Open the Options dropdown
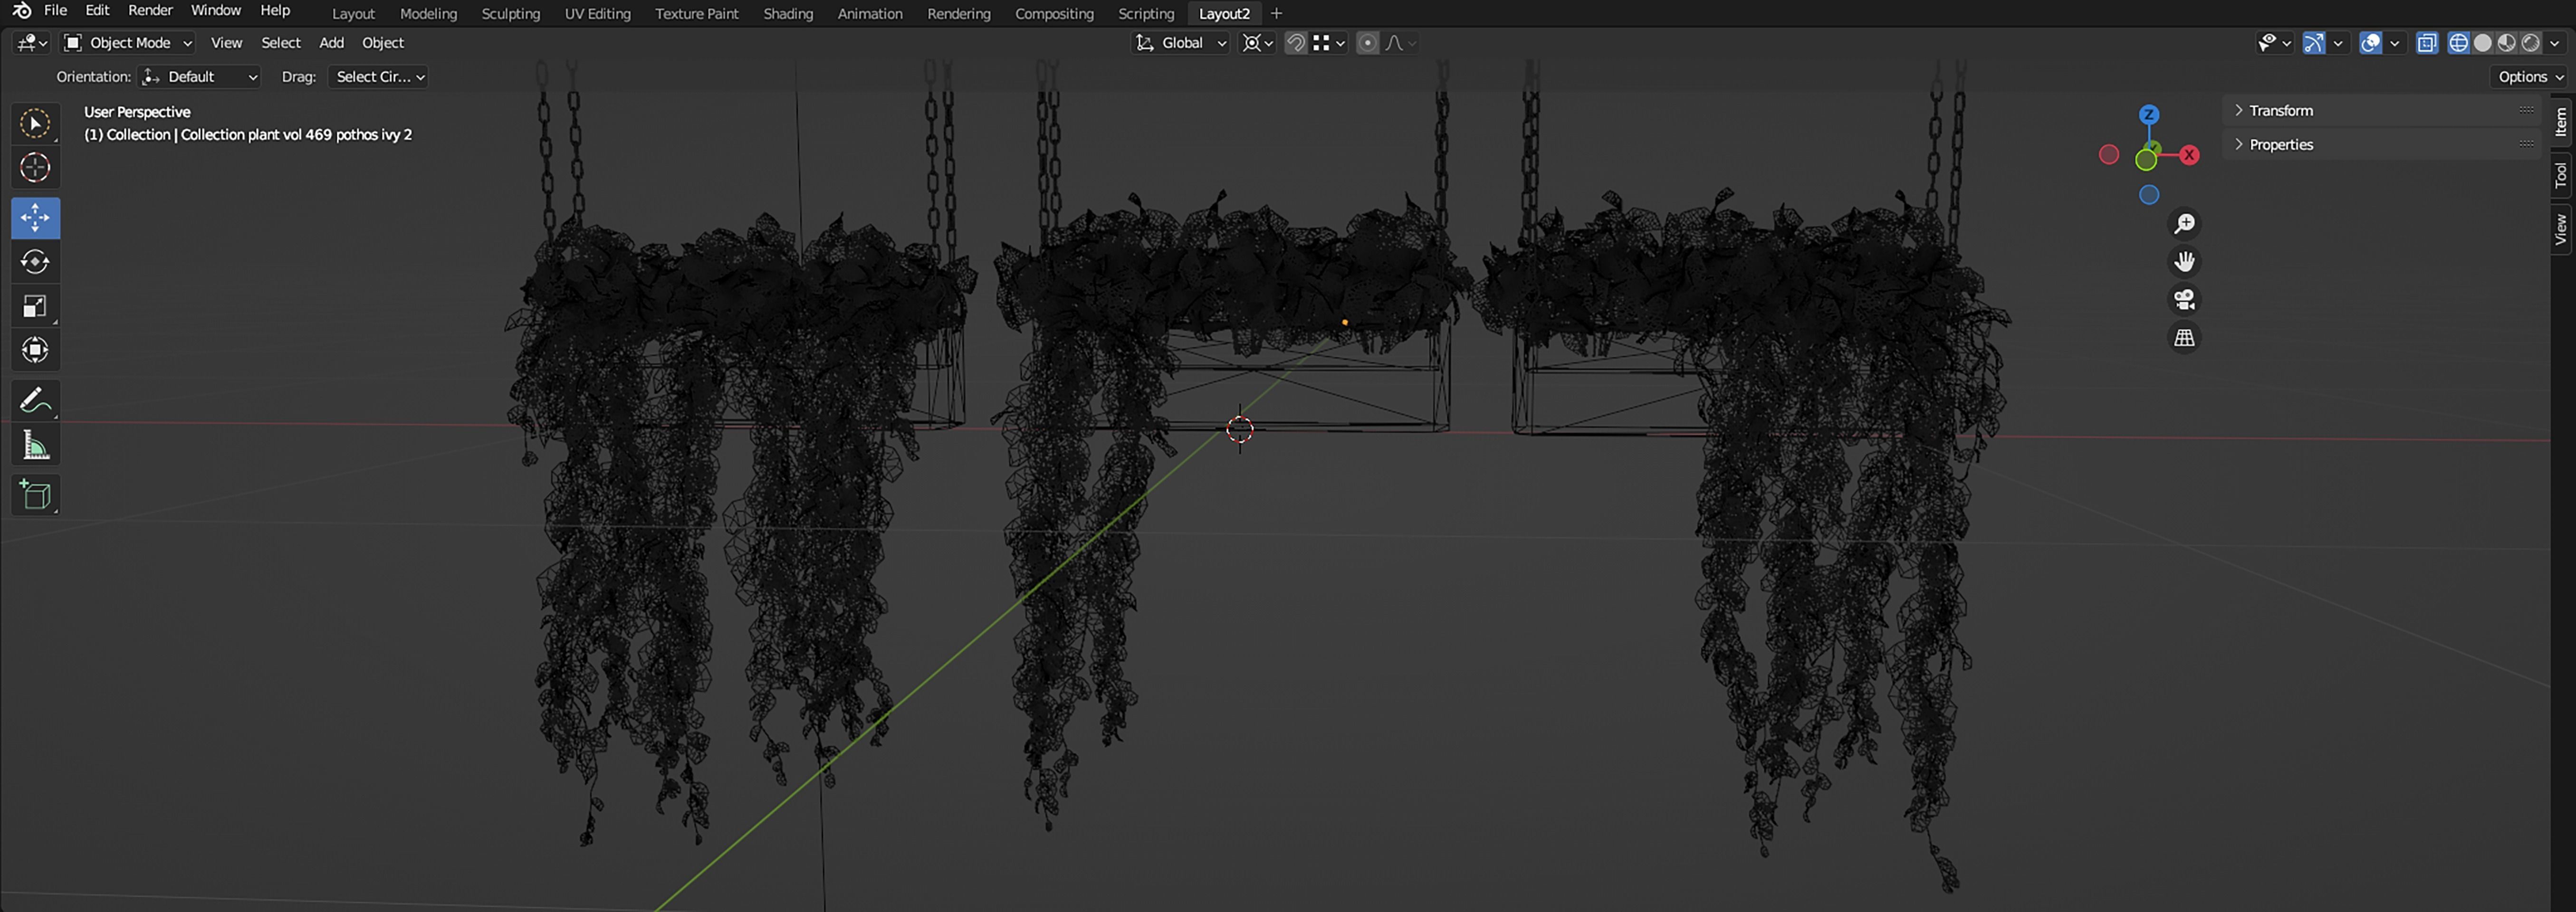 coord(2530,77)
